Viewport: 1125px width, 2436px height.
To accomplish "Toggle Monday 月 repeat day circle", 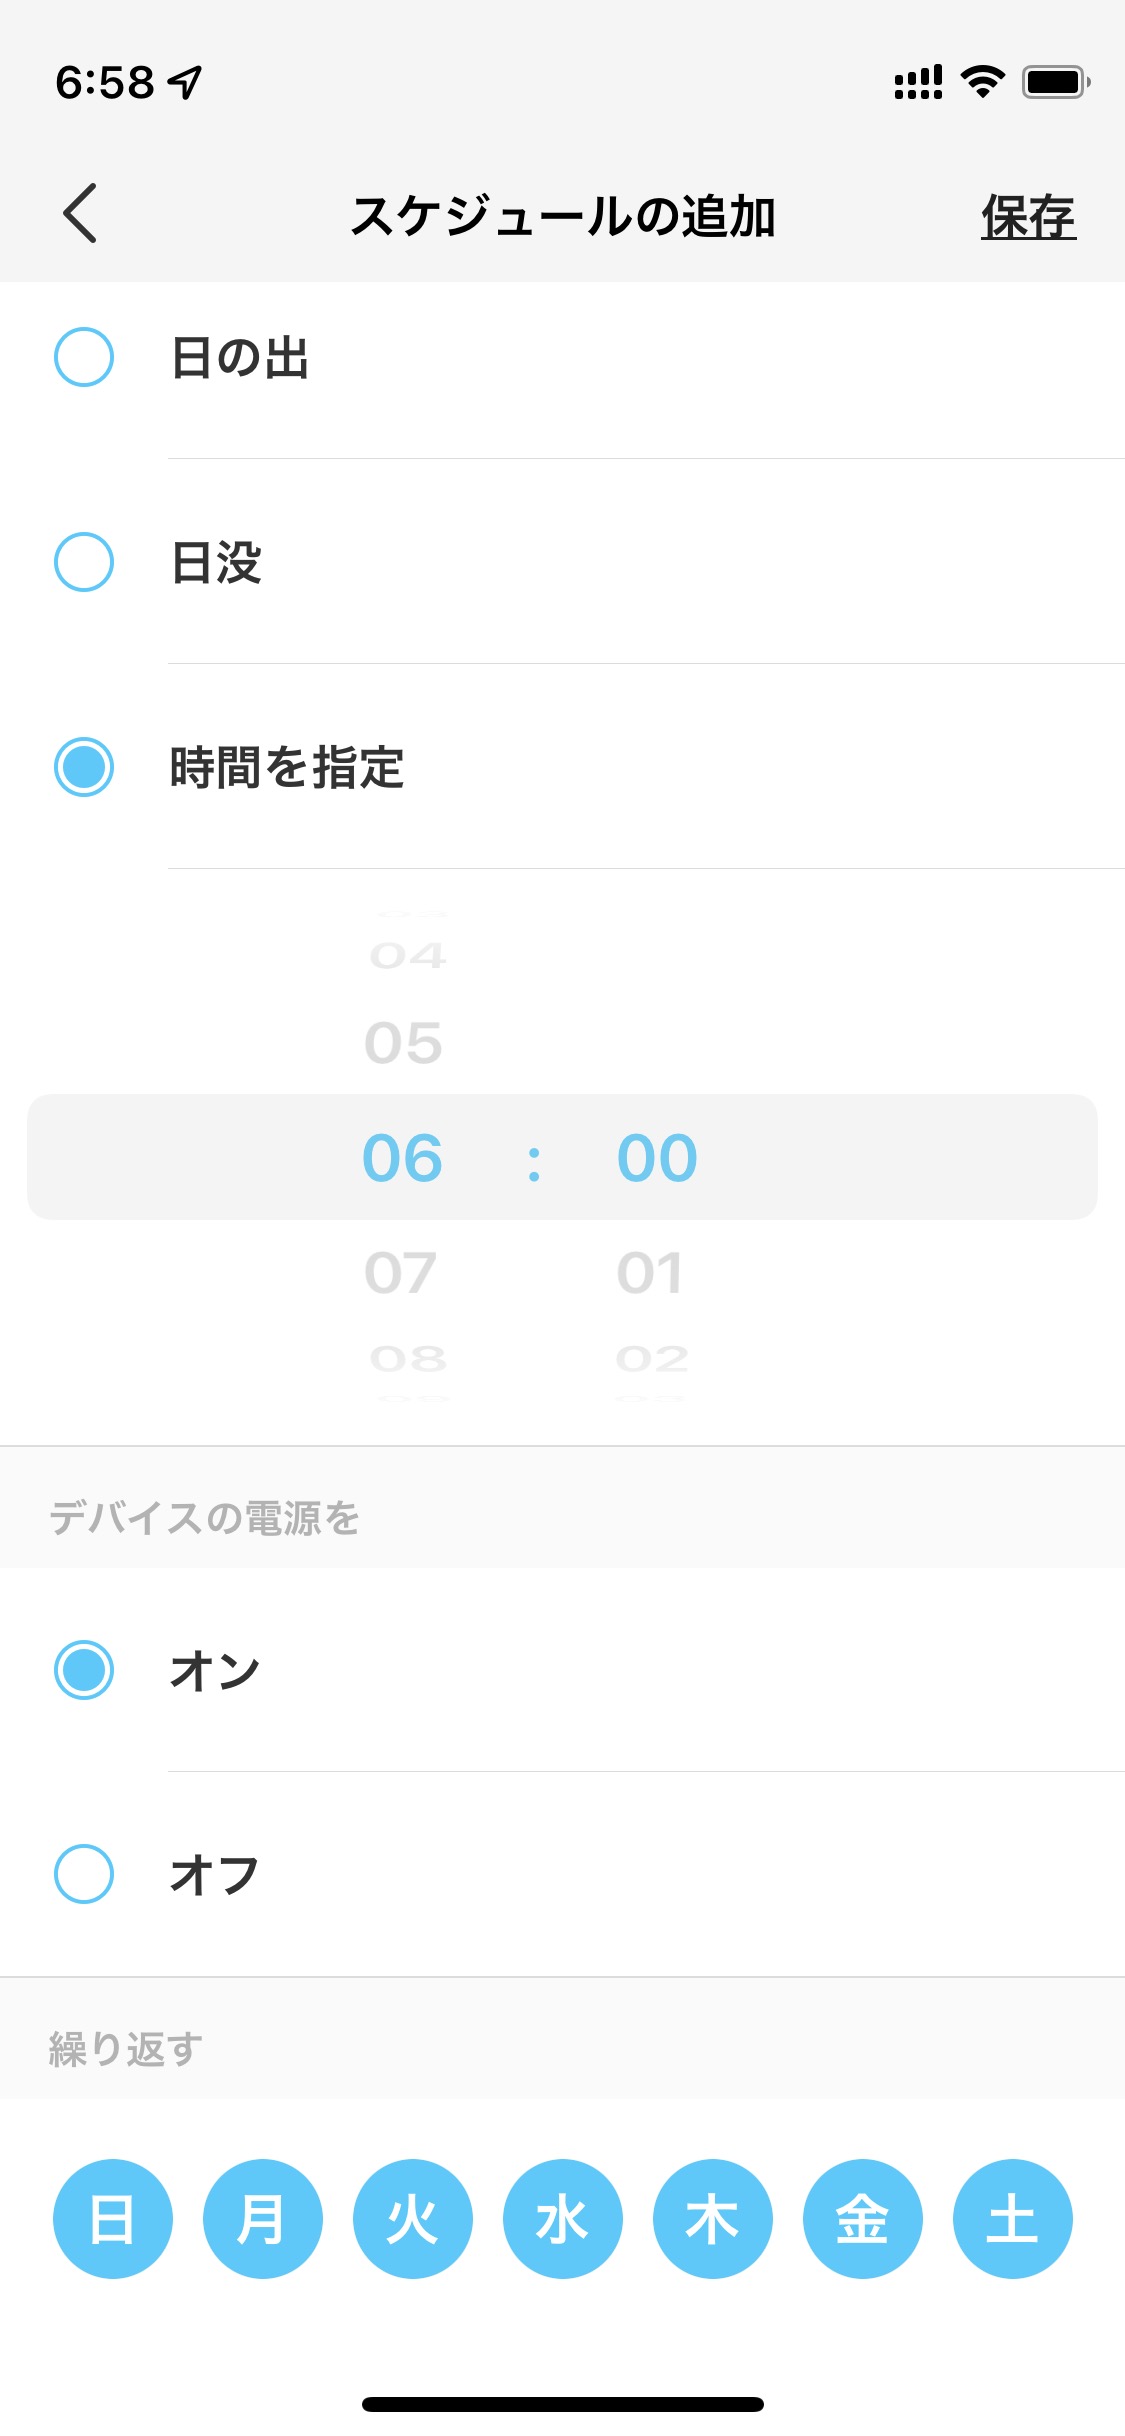I will point(263,2219).
